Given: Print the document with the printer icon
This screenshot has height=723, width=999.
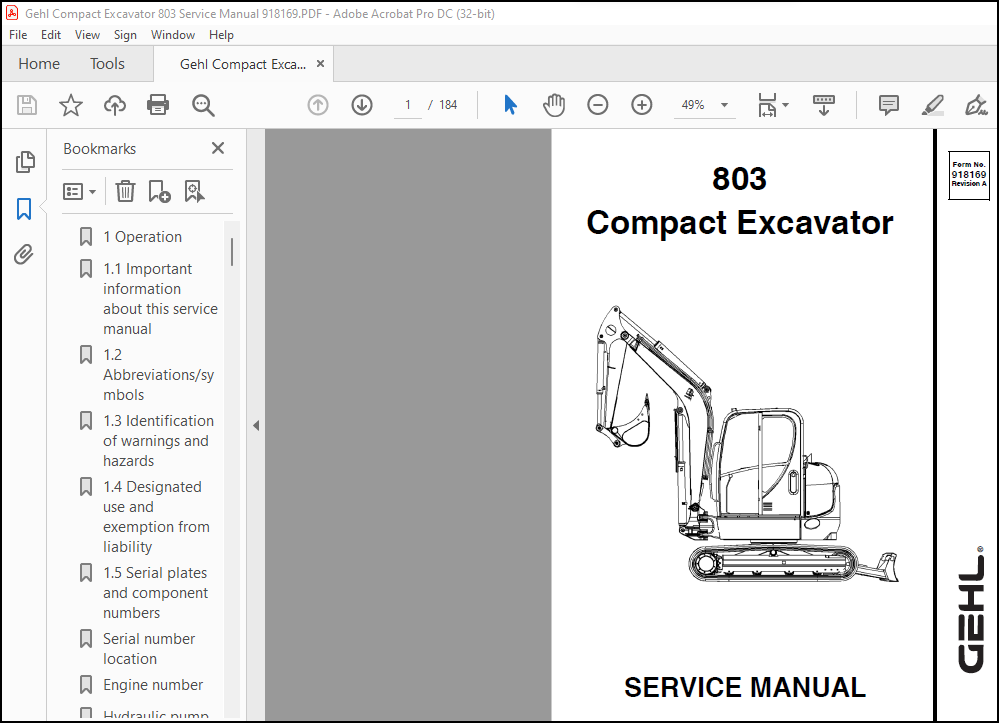Looking at the screenshot, I should click(158, 105).
